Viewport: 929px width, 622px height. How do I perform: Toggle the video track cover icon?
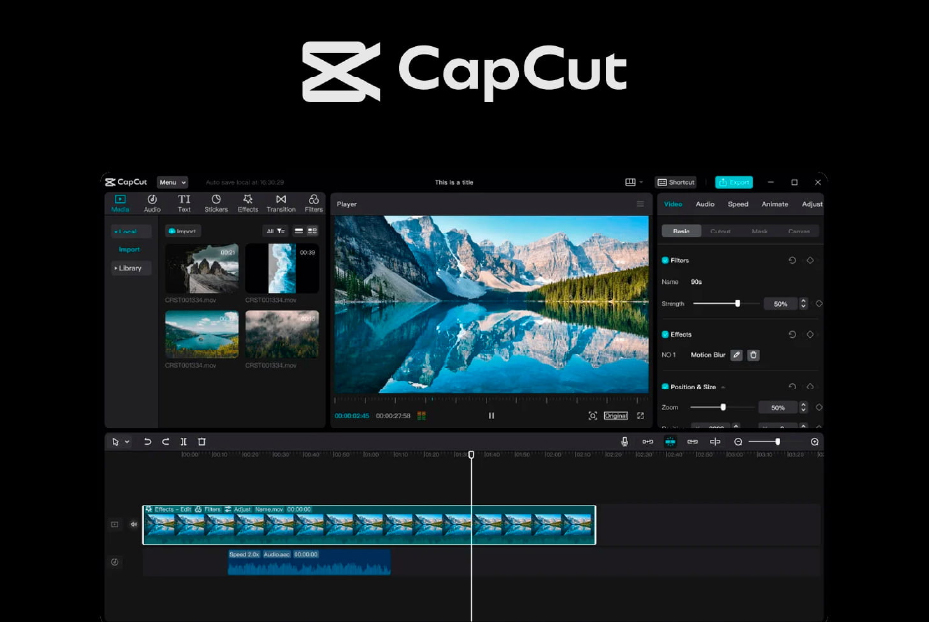(115, 524)
